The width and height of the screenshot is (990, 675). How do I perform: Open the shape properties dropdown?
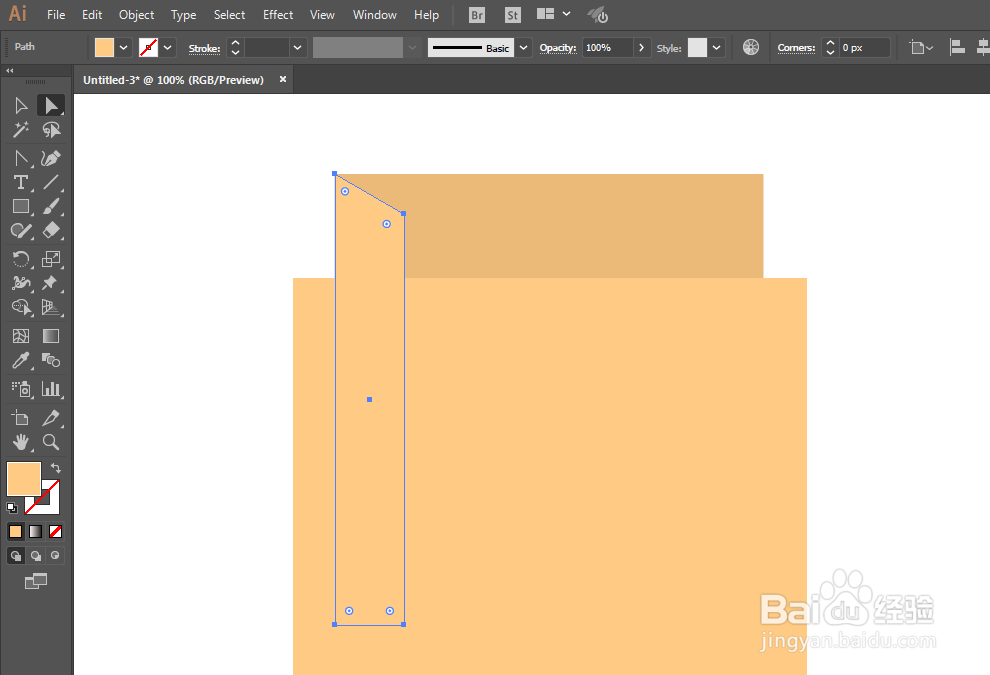tap(921, 47)
